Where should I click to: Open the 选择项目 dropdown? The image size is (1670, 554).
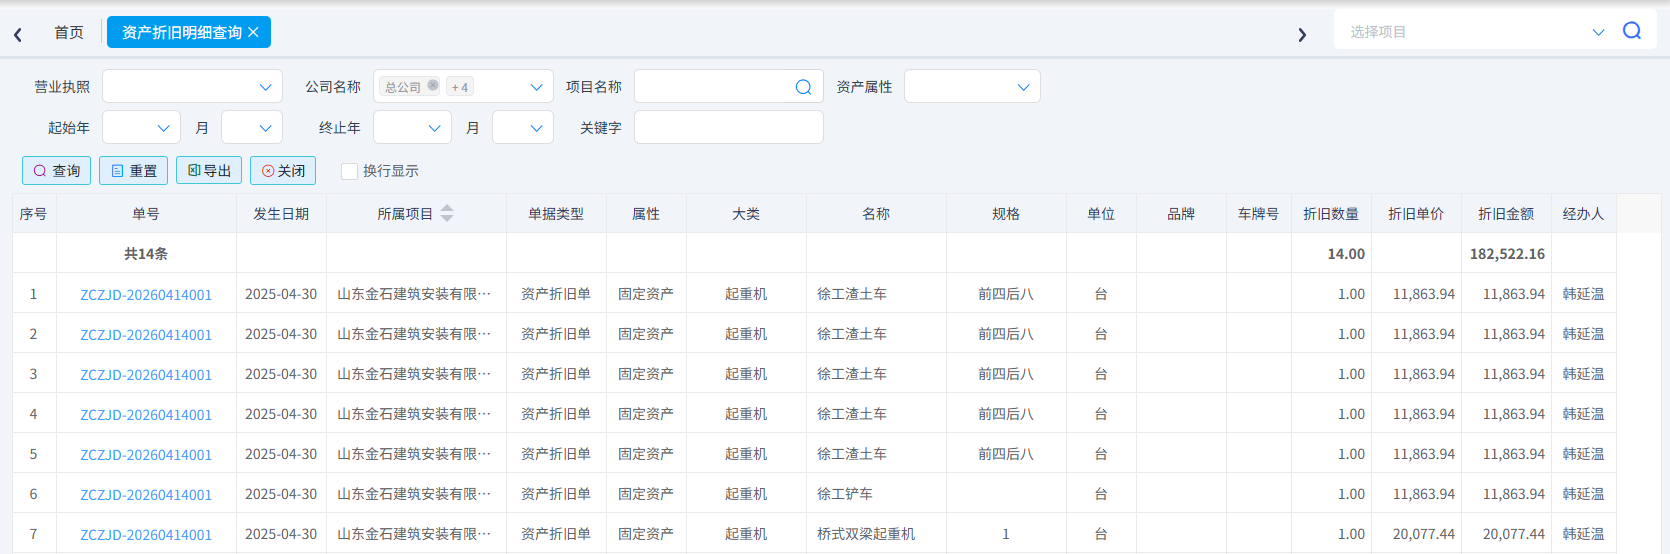coord(1598,32)
